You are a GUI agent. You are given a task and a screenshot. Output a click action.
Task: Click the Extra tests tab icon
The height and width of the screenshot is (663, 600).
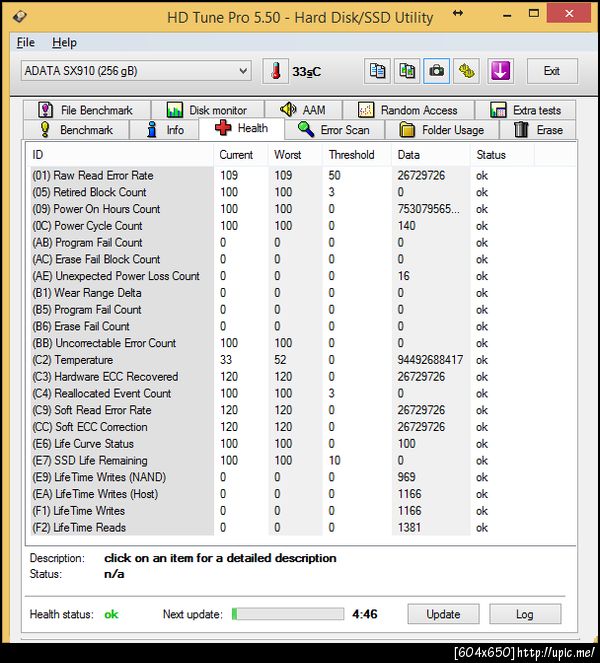[x=499, y=110]
